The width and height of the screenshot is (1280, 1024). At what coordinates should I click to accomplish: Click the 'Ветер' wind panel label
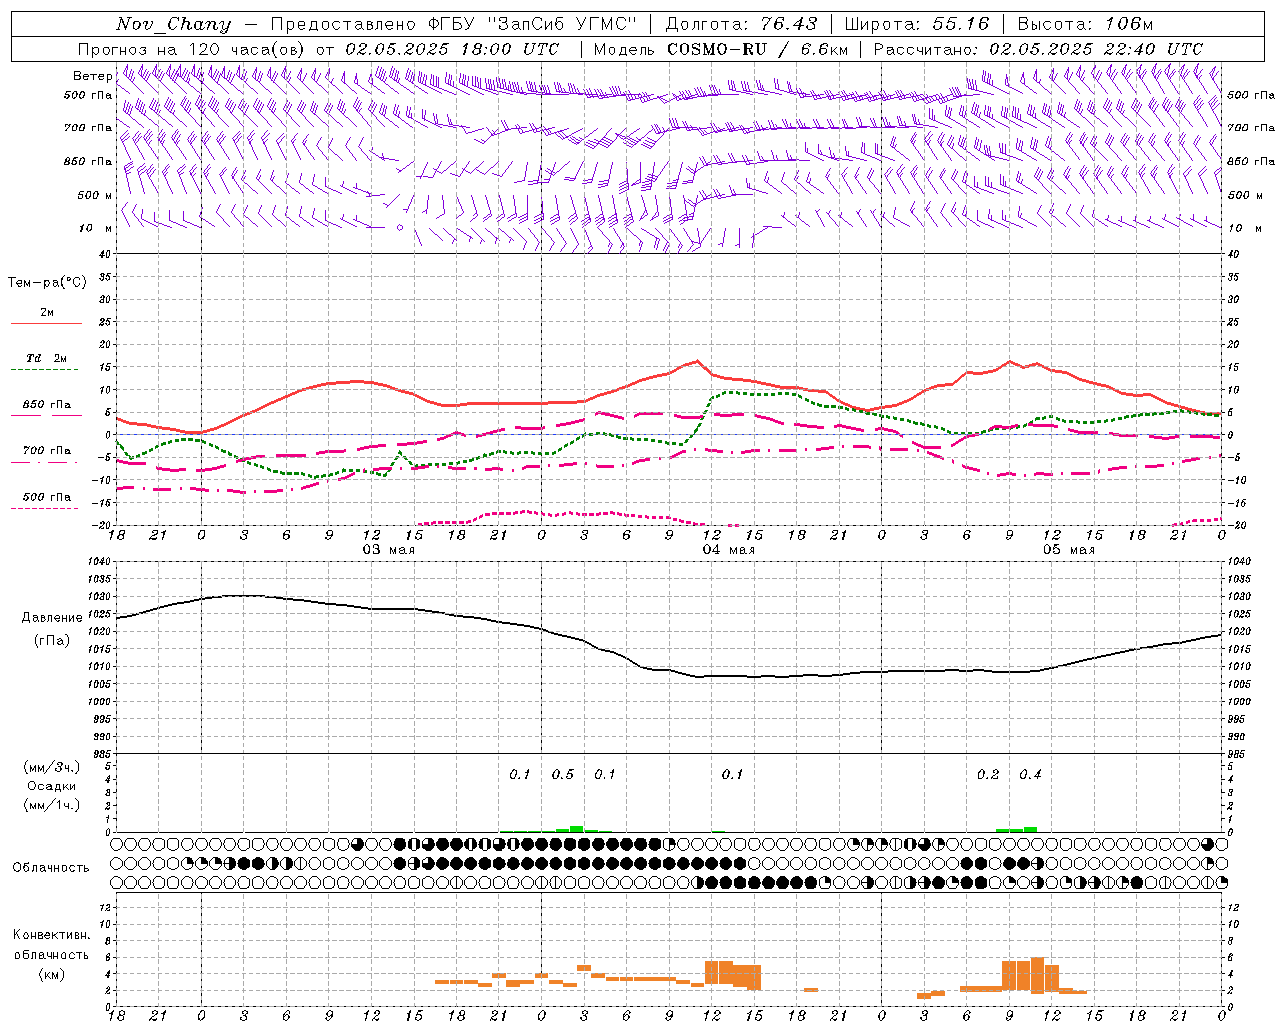(x=92, y=76)
